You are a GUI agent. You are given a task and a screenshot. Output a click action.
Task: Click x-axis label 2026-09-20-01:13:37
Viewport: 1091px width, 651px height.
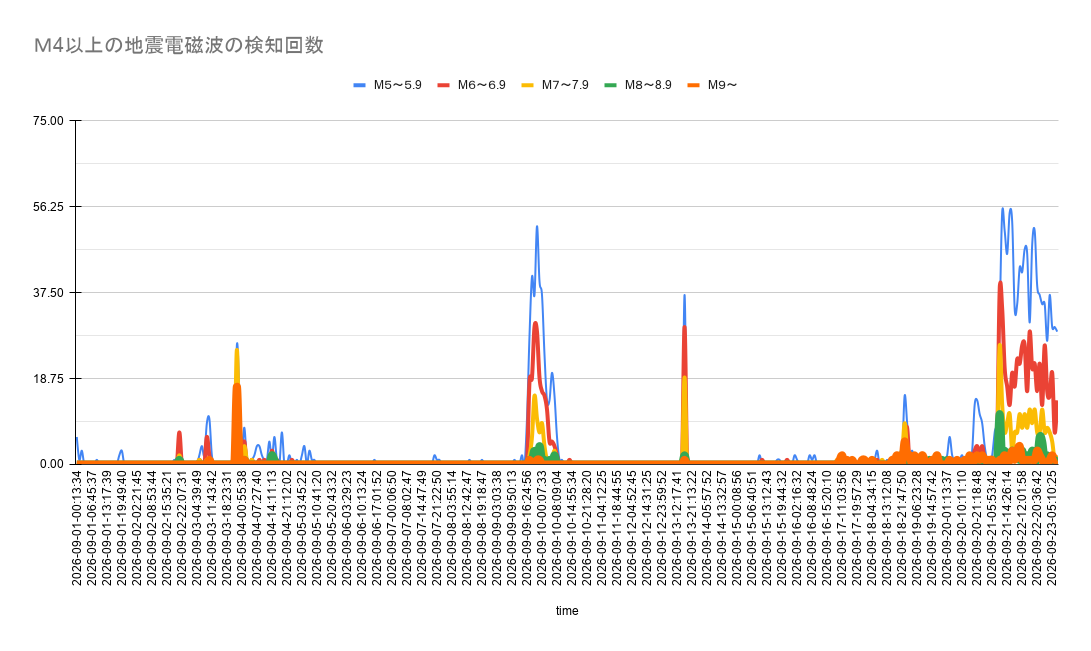[946, 528]
